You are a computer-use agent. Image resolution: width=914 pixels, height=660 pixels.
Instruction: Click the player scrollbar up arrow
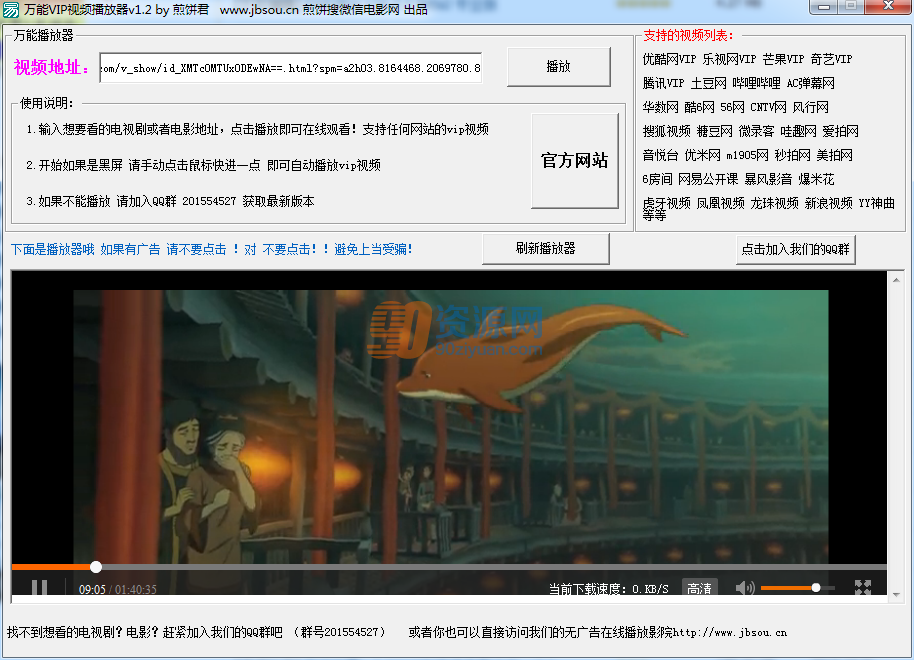click(896, 280)
